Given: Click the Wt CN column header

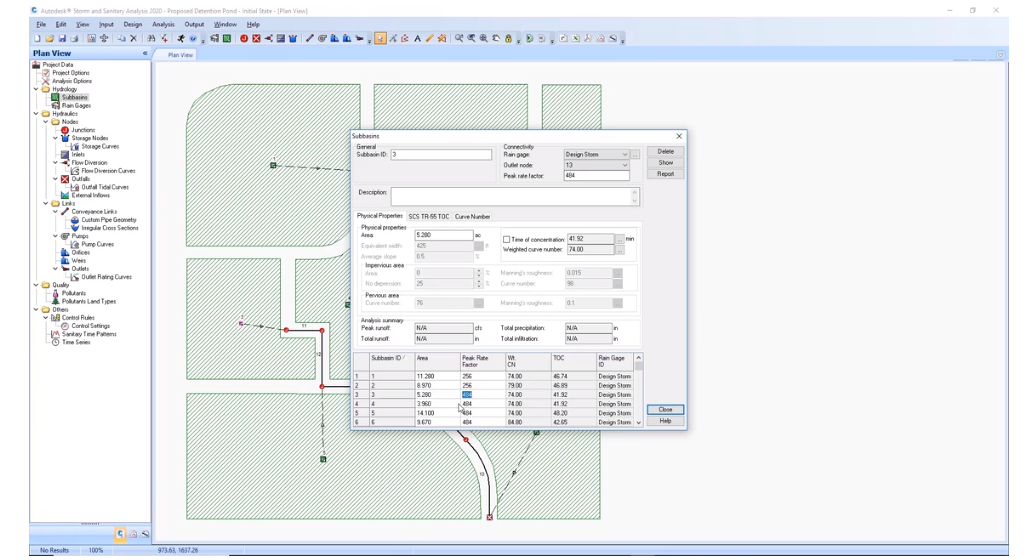Looking at the screenshot, I should click(x=528, y=361).
